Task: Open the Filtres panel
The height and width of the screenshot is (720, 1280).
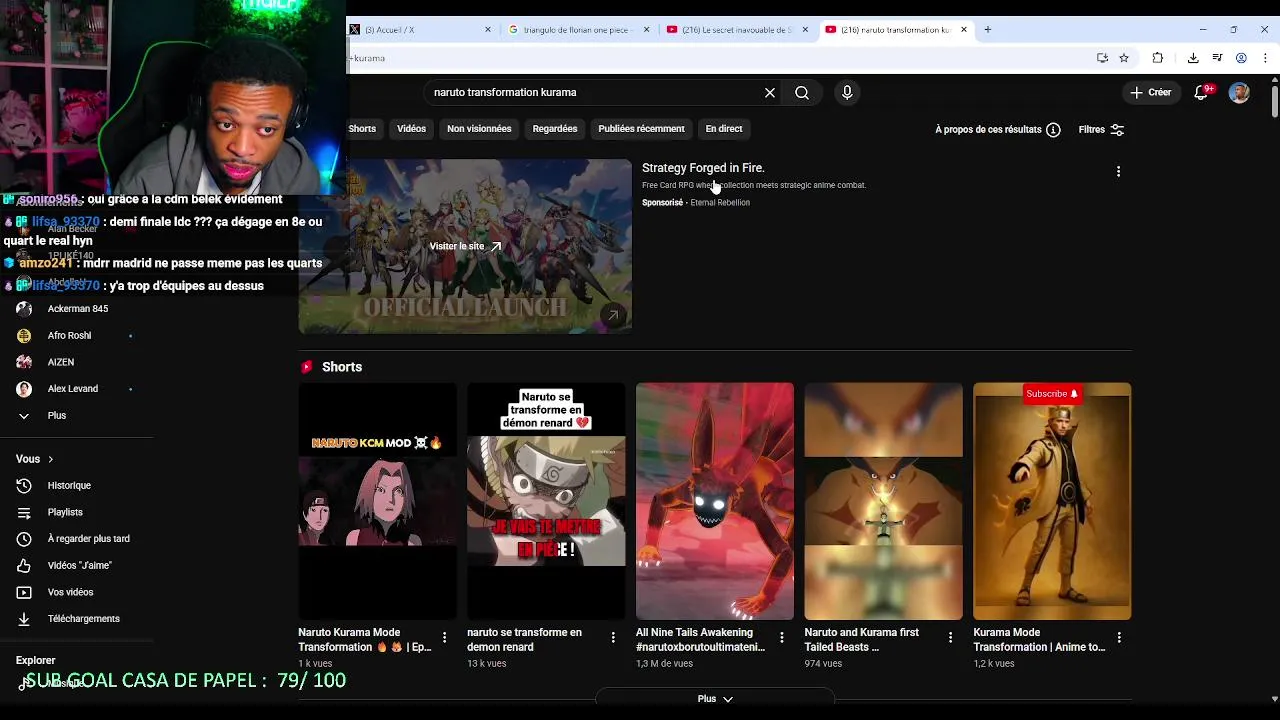Action: pyautogui.click(x=1101, y=129)
